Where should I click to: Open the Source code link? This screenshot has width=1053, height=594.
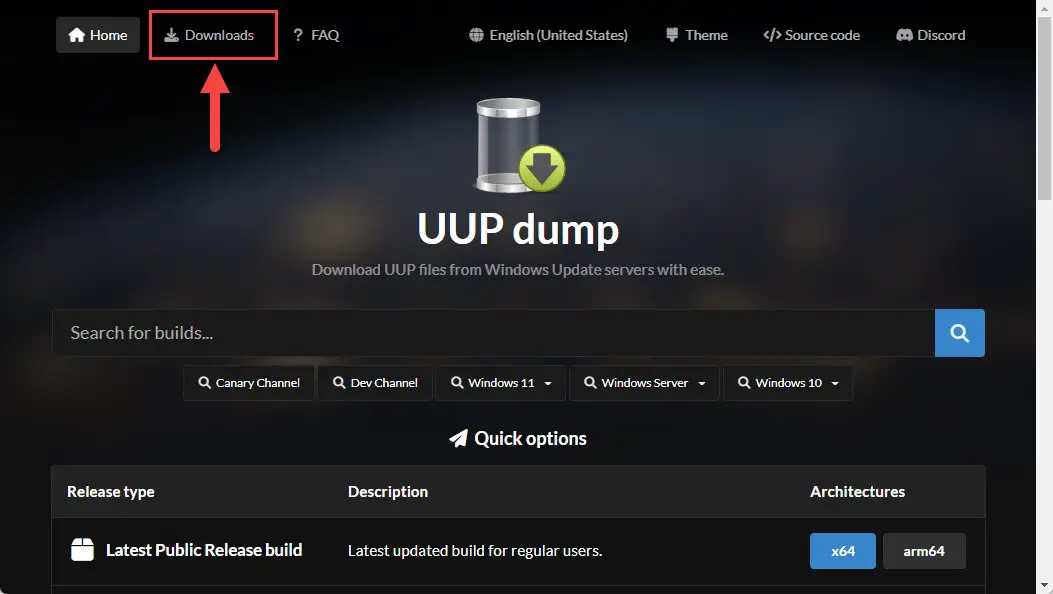pos(811,35)
